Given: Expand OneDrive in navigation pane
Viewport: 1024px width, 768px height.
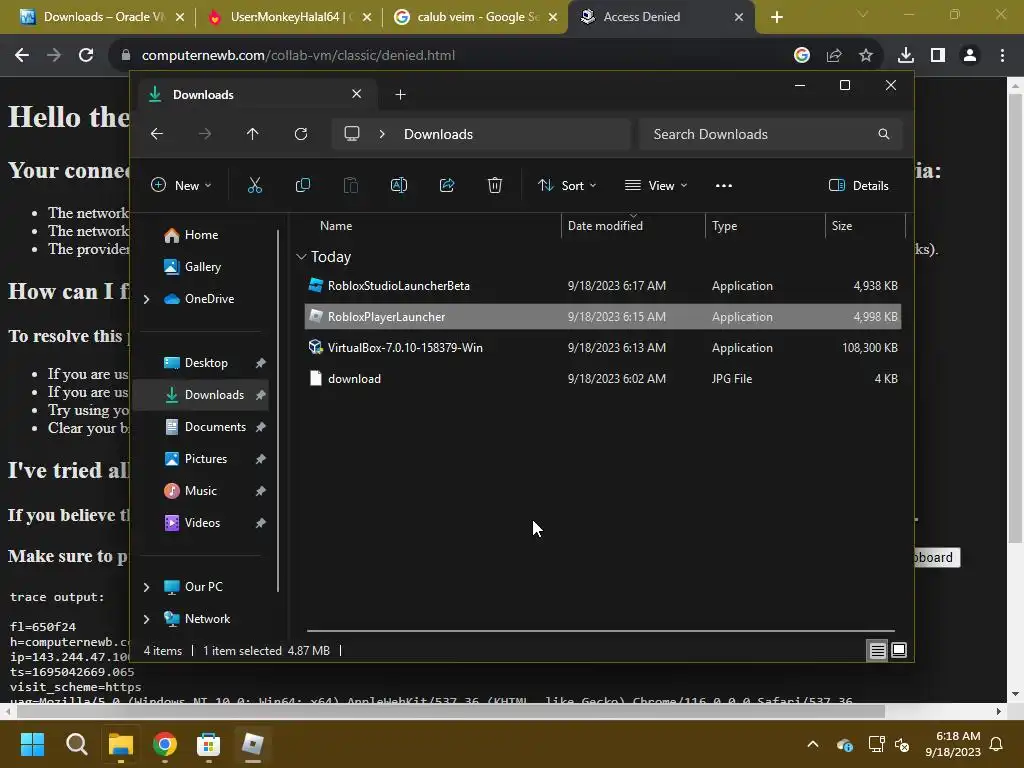Looking at the screenshot, I should (146, 299).
